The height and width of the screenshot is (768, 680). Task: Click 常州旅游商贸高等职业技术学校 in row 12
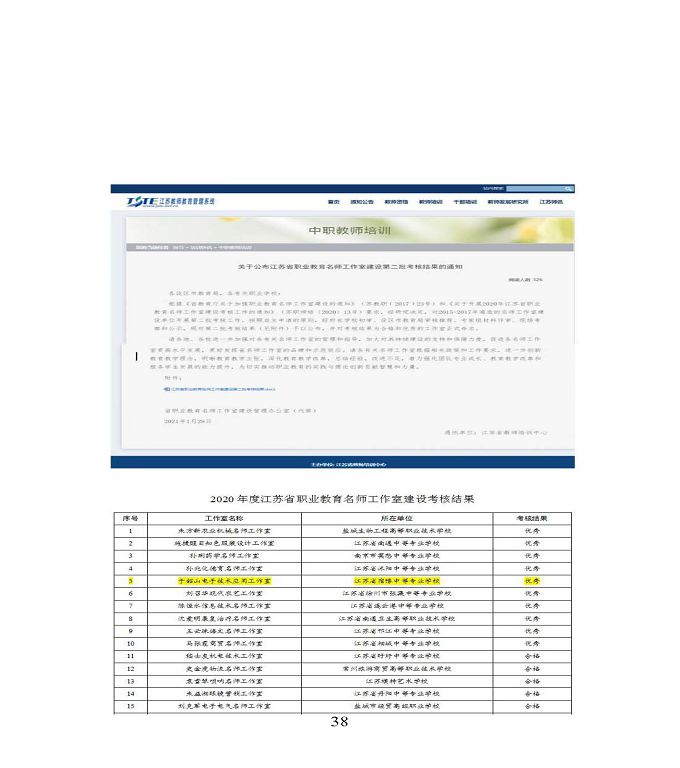[x=397, y=669]
